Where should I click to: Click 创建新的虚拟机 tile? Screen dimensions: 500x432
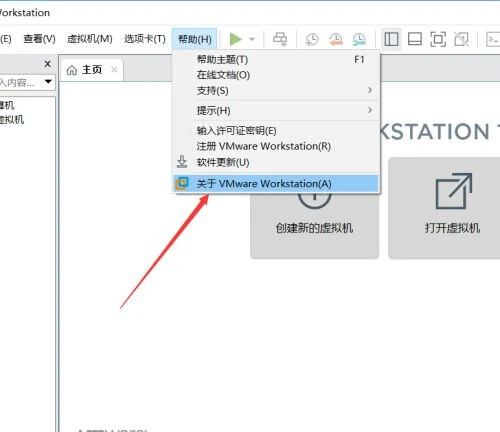(x=314, y=226)
